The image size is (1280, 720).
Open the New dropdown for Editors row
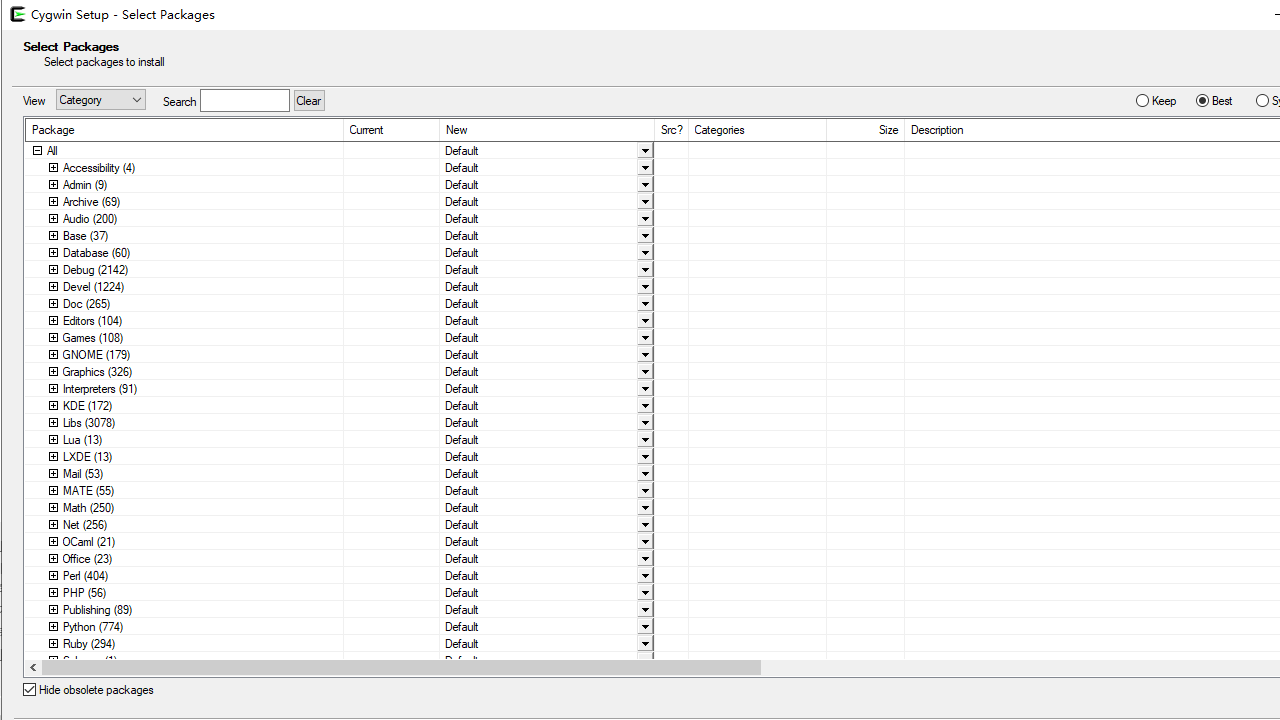[x=645, y=321]
